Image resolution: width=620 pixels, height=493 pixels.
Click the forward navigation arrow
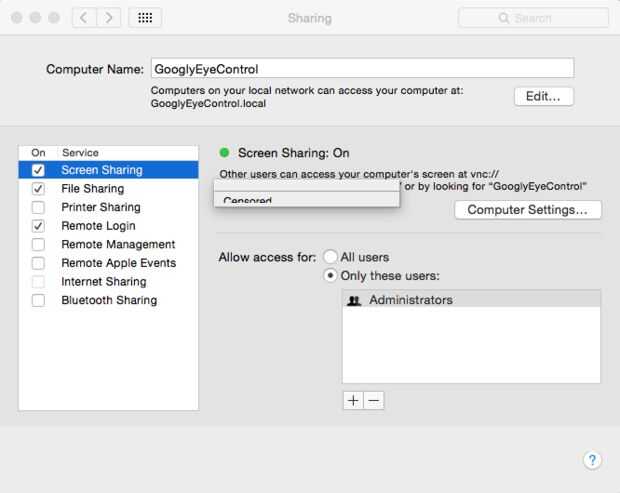[109, 18]
